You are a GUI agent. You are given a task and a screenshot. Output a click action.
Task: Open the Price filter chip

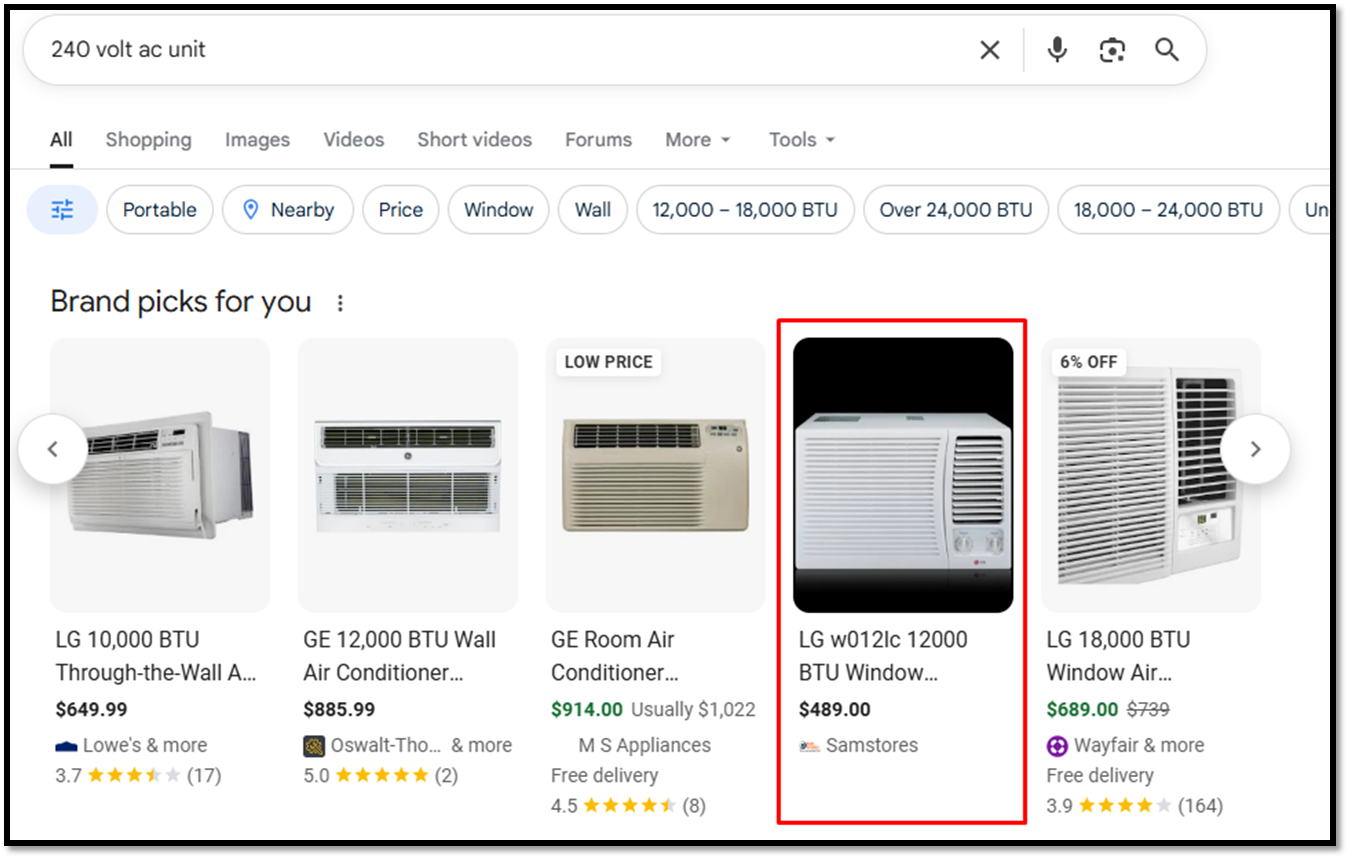coord(400,210)
